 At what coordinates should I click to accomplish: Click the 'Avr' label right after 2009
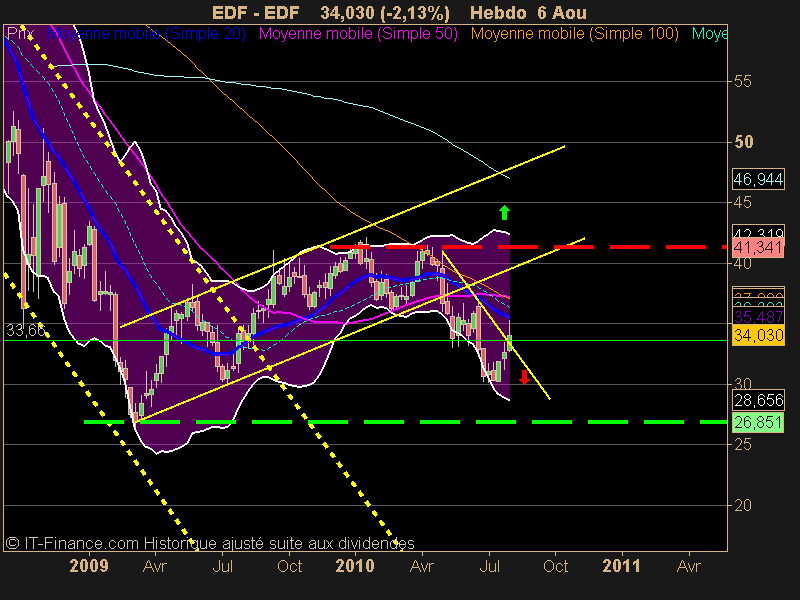point(155,566)
